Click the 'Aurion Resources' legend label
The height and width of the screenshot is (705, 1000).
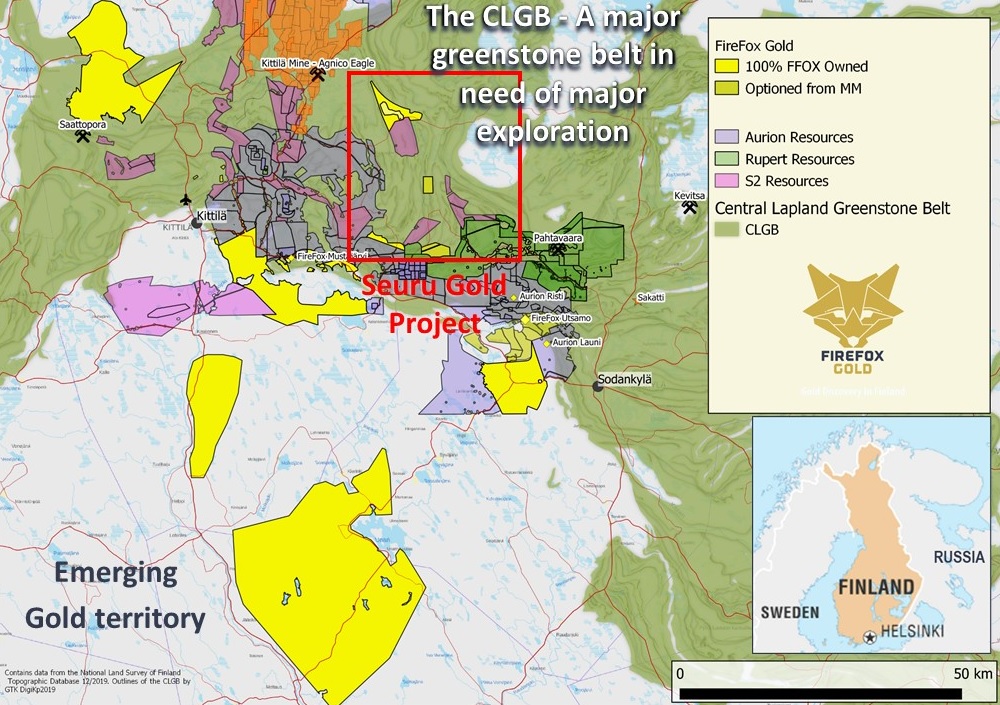tap(799, 137)
